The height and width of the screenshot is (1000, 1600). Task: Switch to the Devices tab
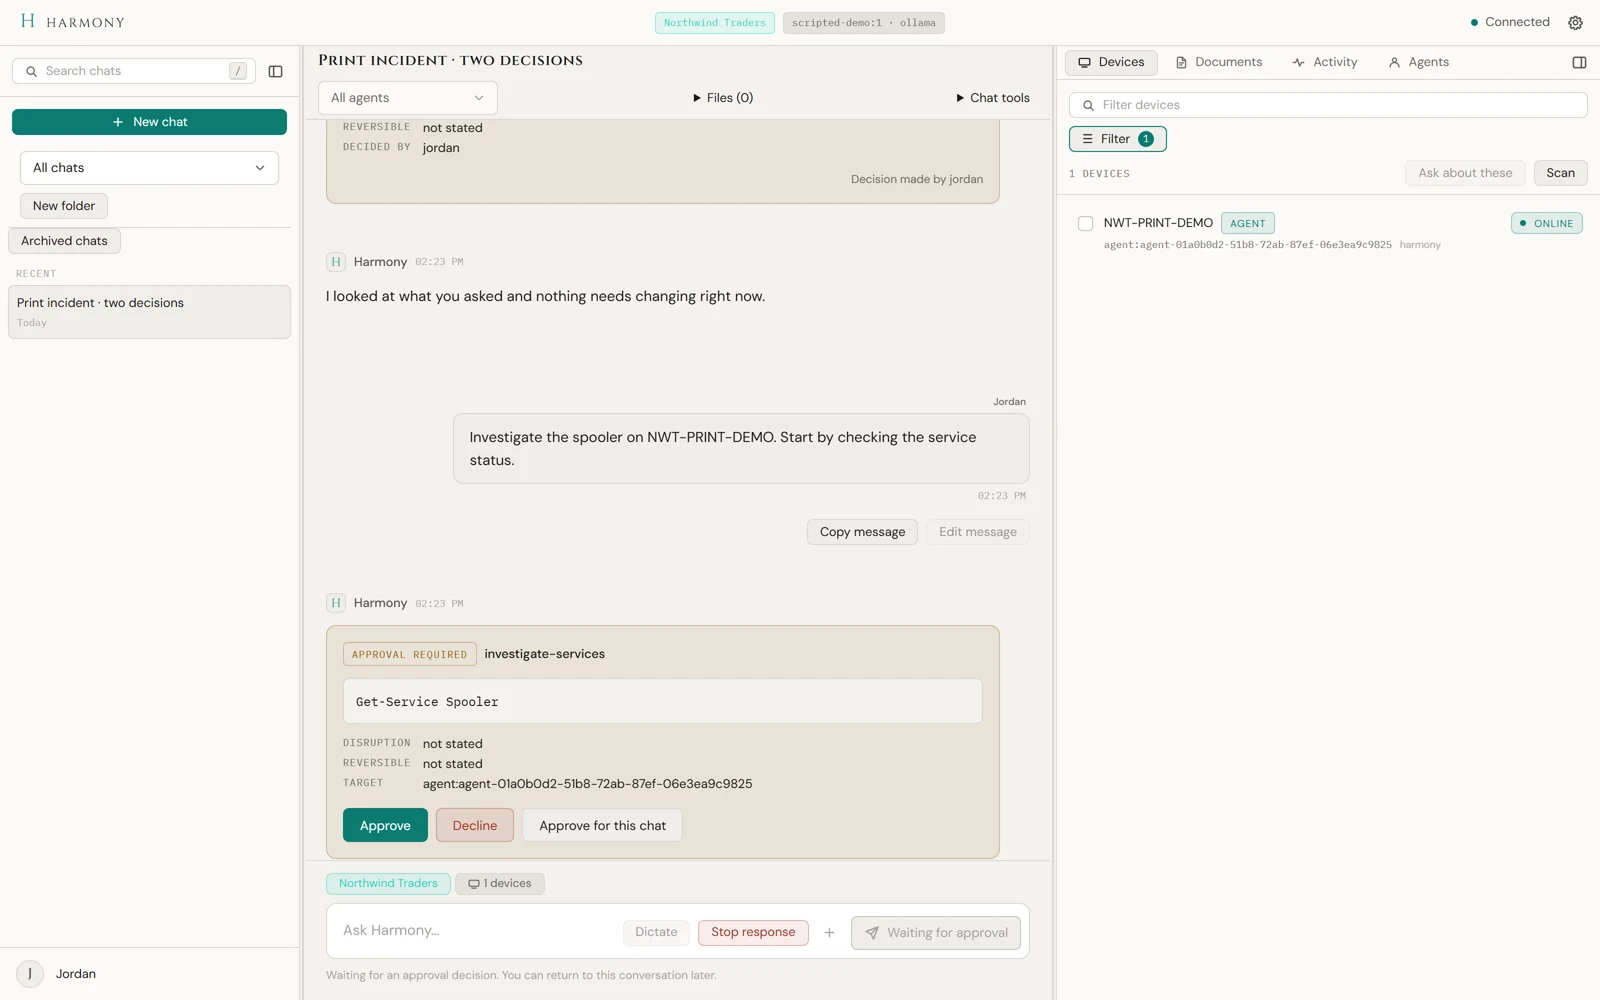point(1111,62)
